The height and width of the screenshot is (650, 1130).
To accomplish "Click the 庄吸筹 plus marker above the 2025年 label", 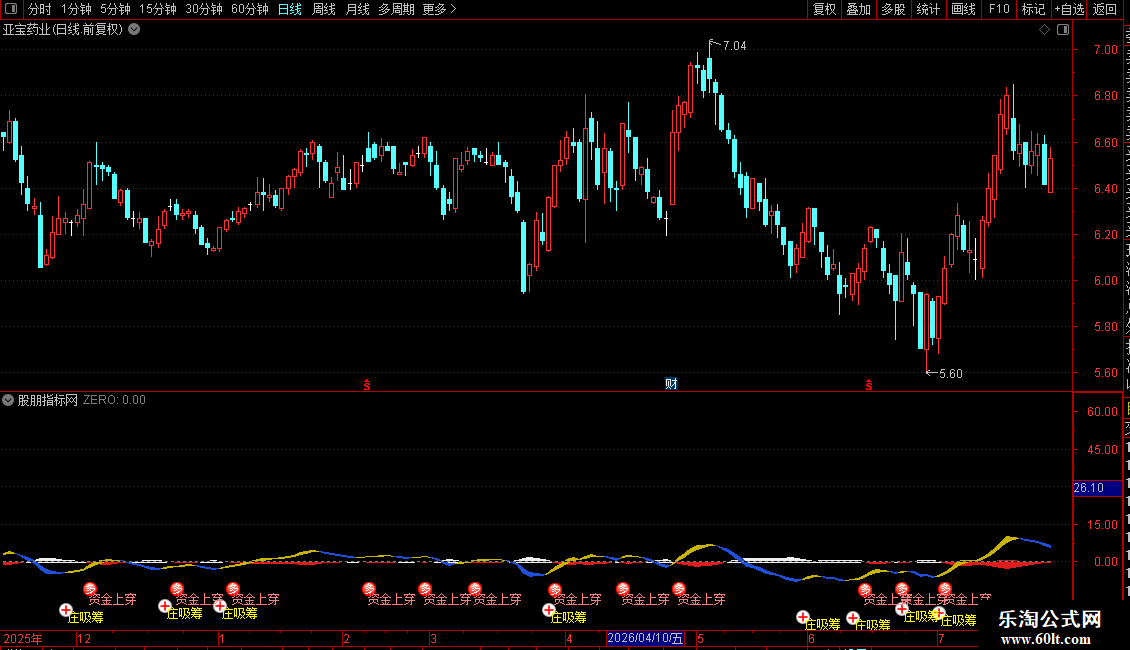I will pos(66,610).
